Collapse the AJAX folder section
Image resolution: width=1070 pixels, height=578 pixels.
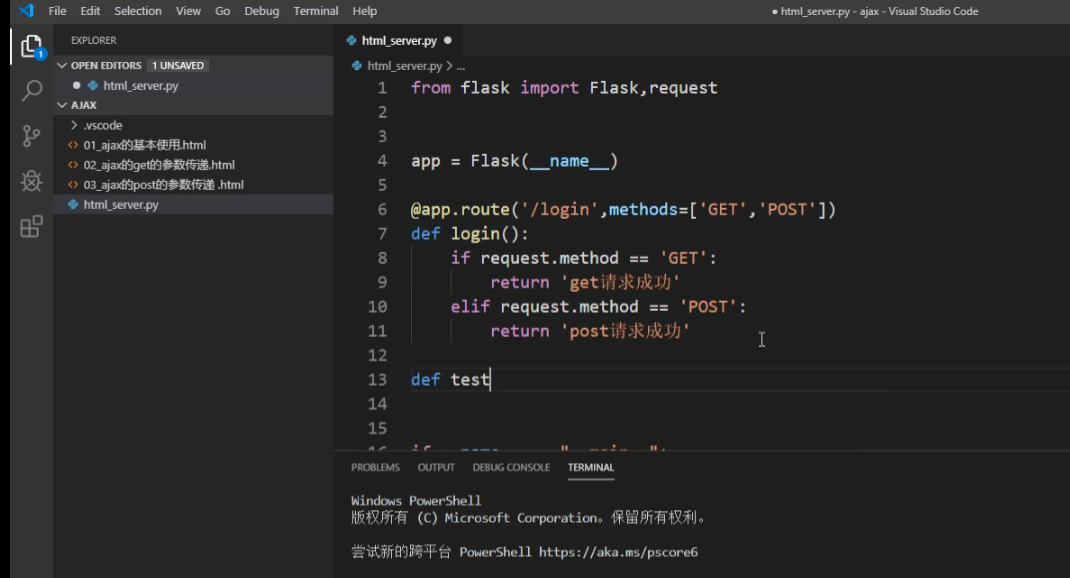pos(62,105)
